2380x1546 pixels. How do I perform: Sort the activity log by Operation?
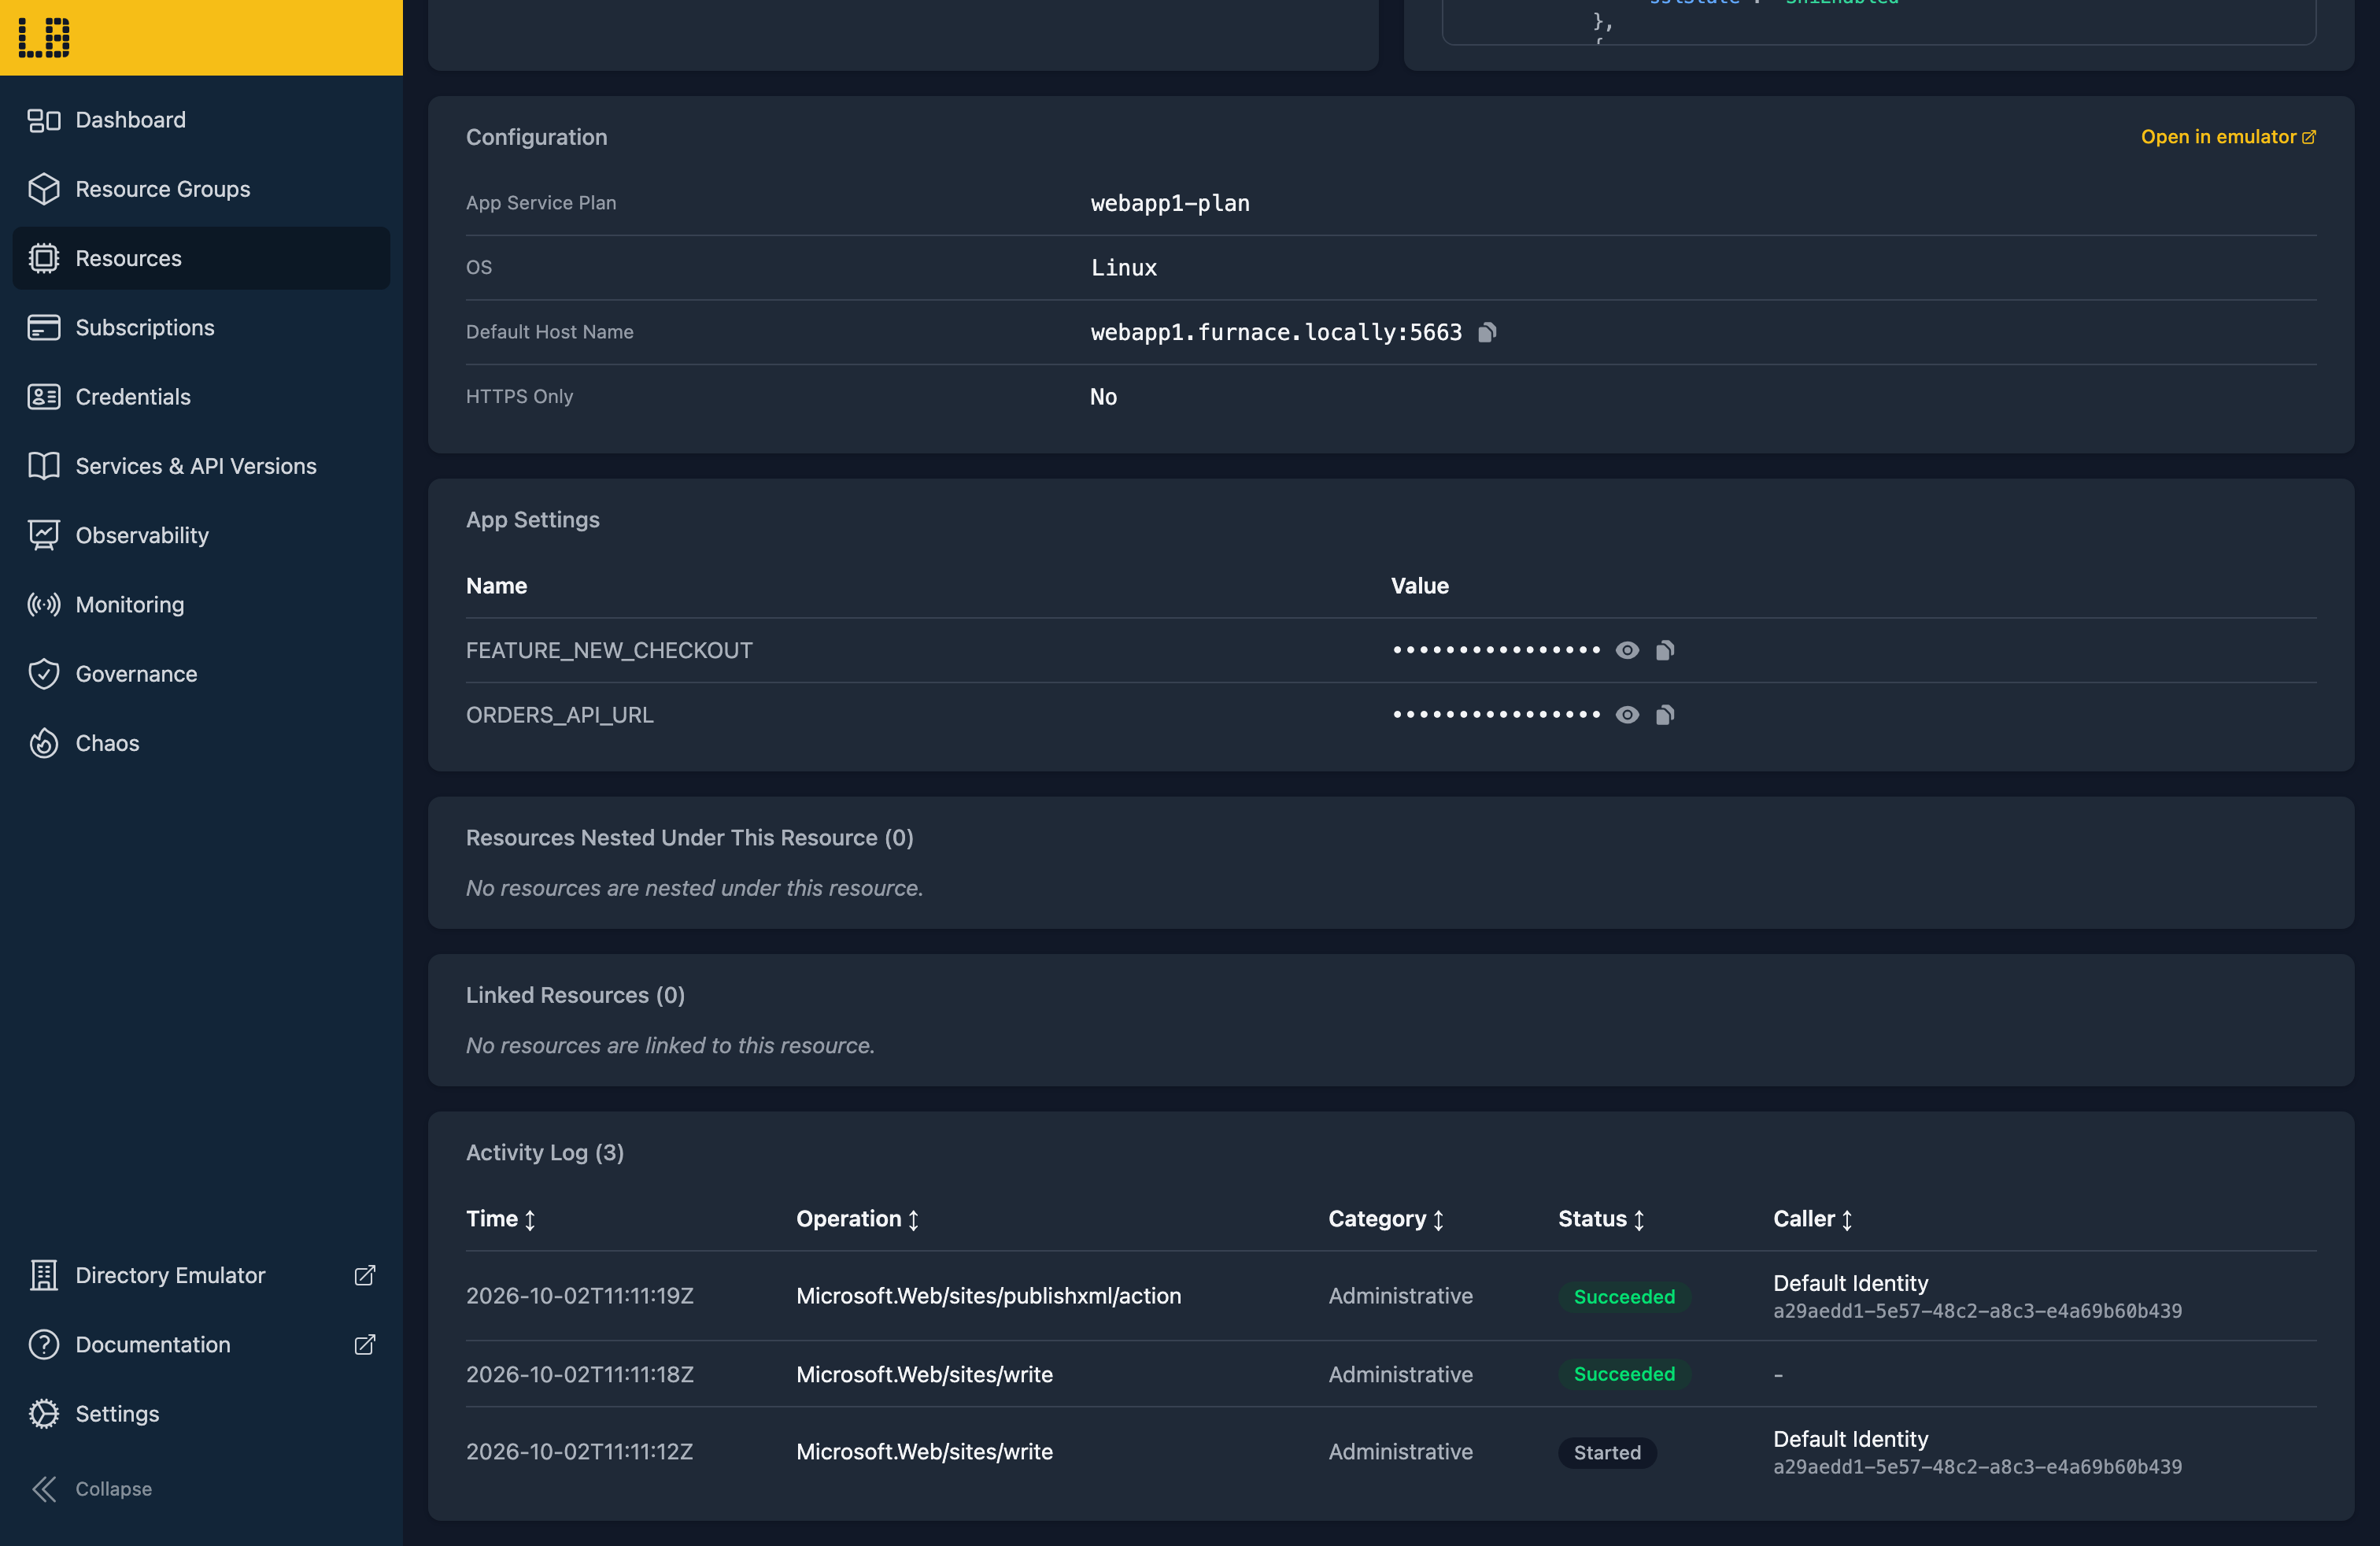point(858,1219)
